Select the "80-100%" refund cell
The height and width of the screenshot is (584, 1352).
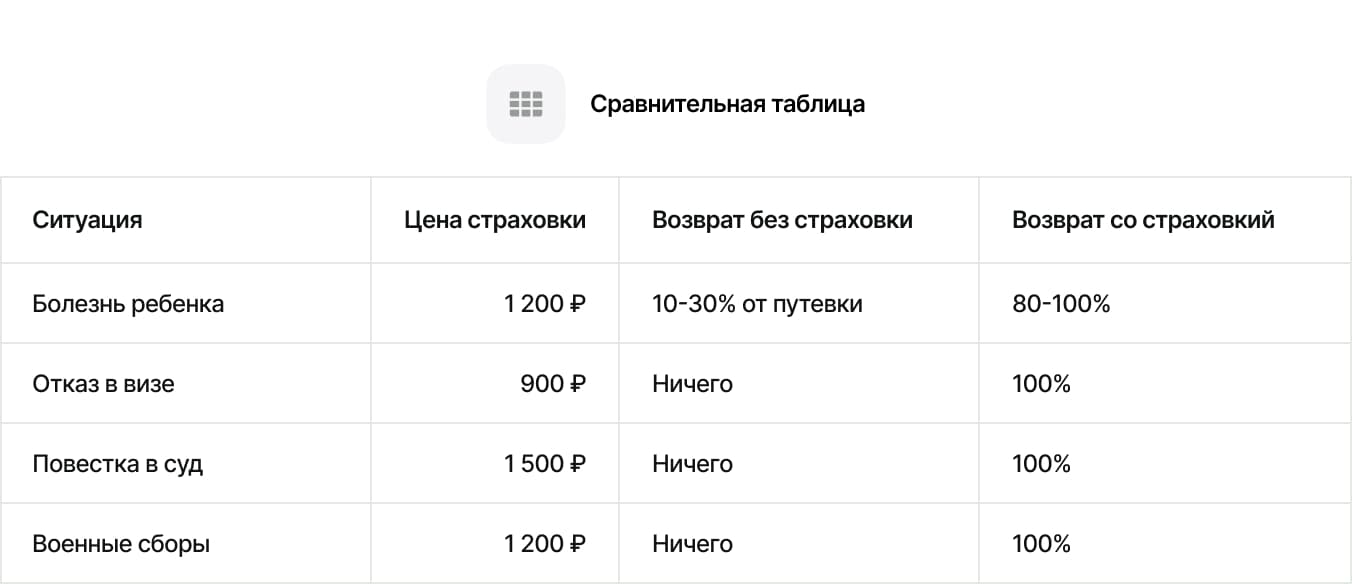pyautogui.click(x=1061, y=303)
